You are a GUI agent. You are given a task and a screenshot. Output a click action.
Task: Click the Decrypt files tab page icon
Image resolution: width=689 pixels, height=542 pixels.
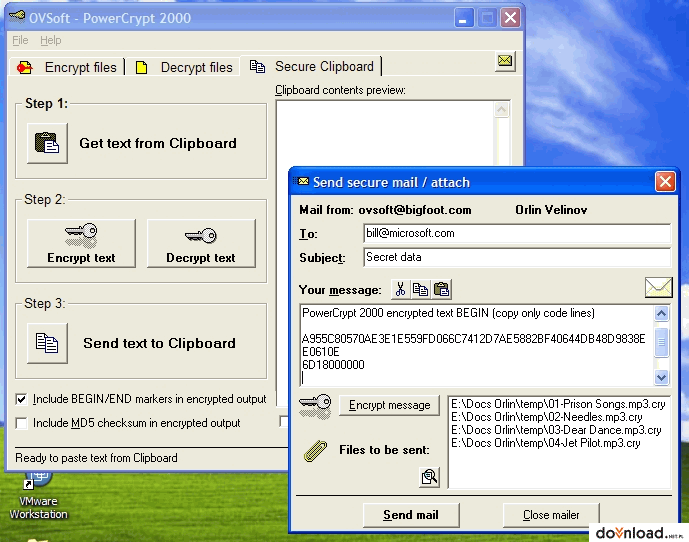pyautogui.click(x=141, y=68)
